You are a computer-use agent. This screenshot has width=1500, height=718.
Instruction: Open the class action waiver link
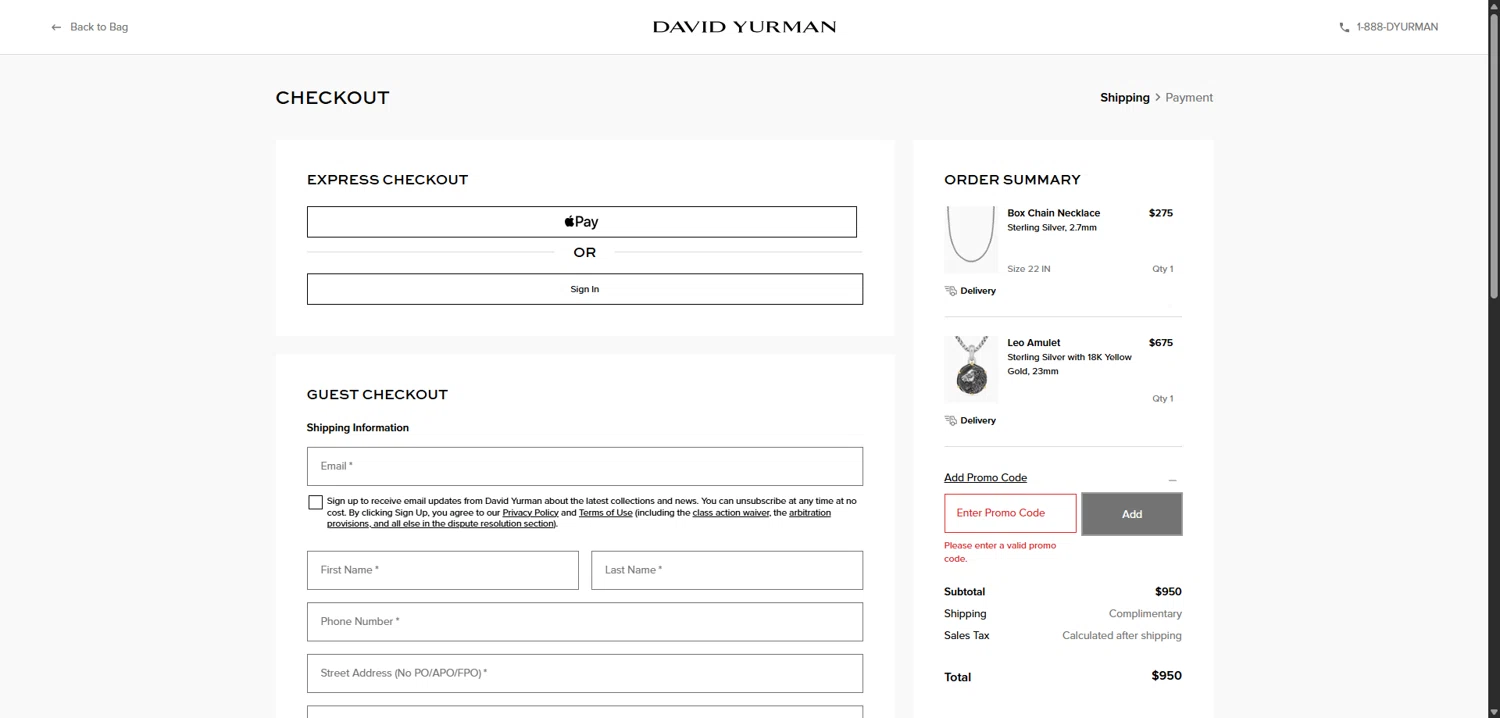[x=731, y=513]
